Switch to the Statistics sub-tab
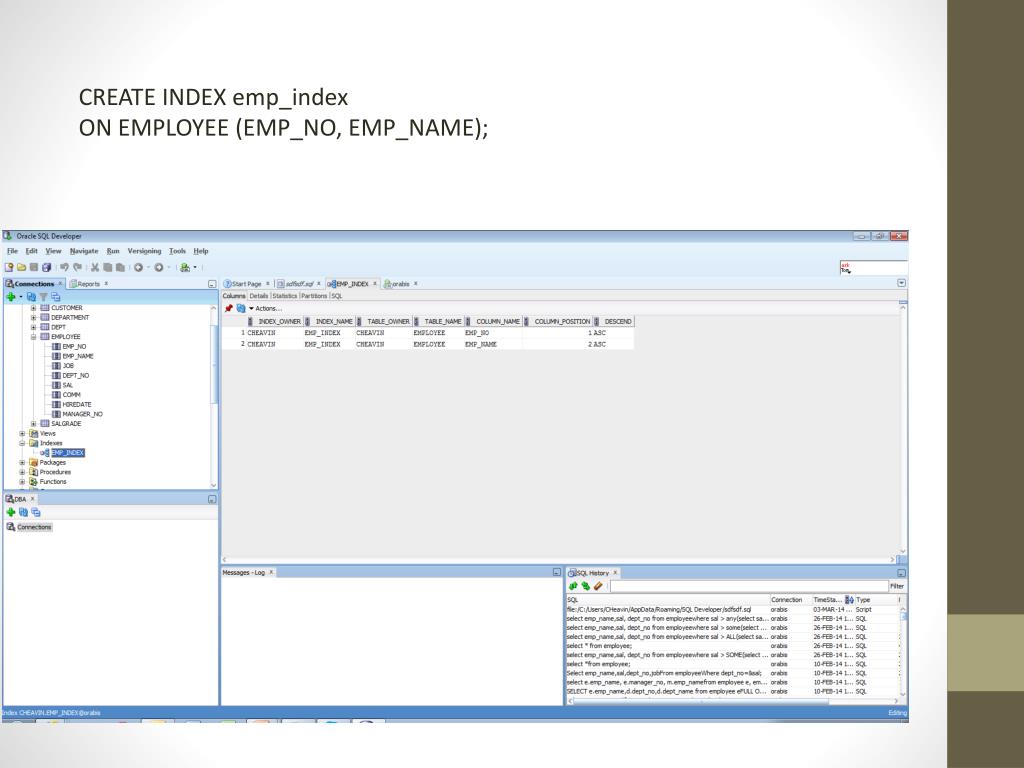This screenshot has height=768, width=1024. 285,296
